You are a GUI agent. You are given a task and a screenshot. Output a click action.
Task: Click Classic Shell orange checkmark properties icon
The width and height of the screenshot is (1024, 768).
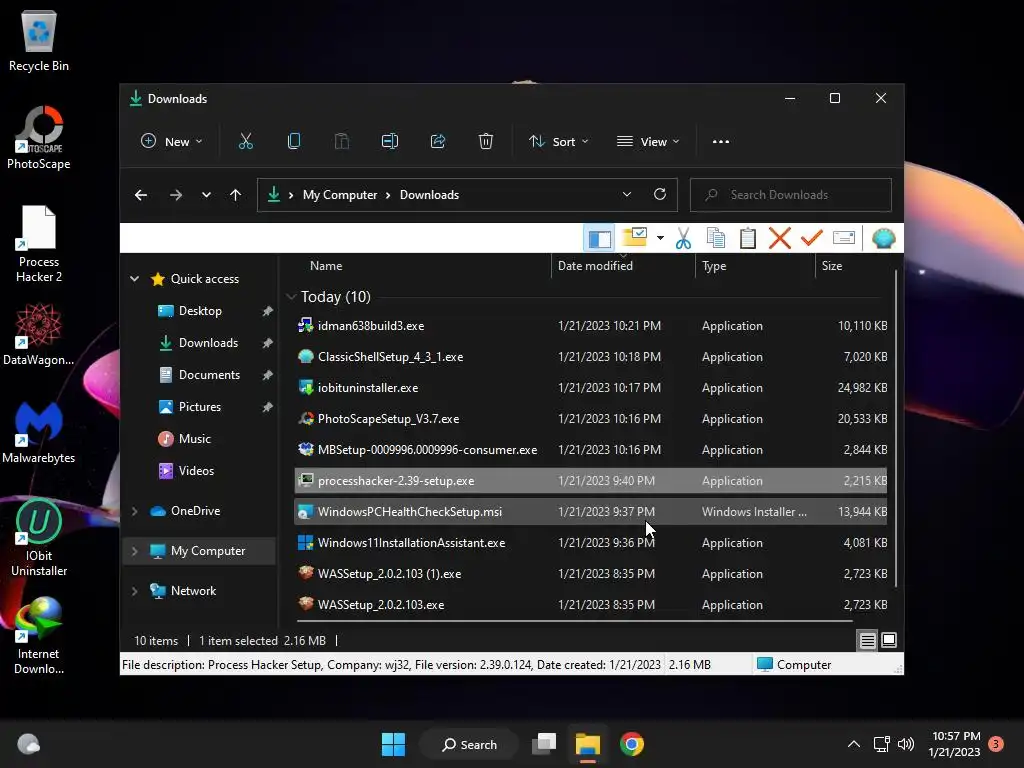click(812, 238)
